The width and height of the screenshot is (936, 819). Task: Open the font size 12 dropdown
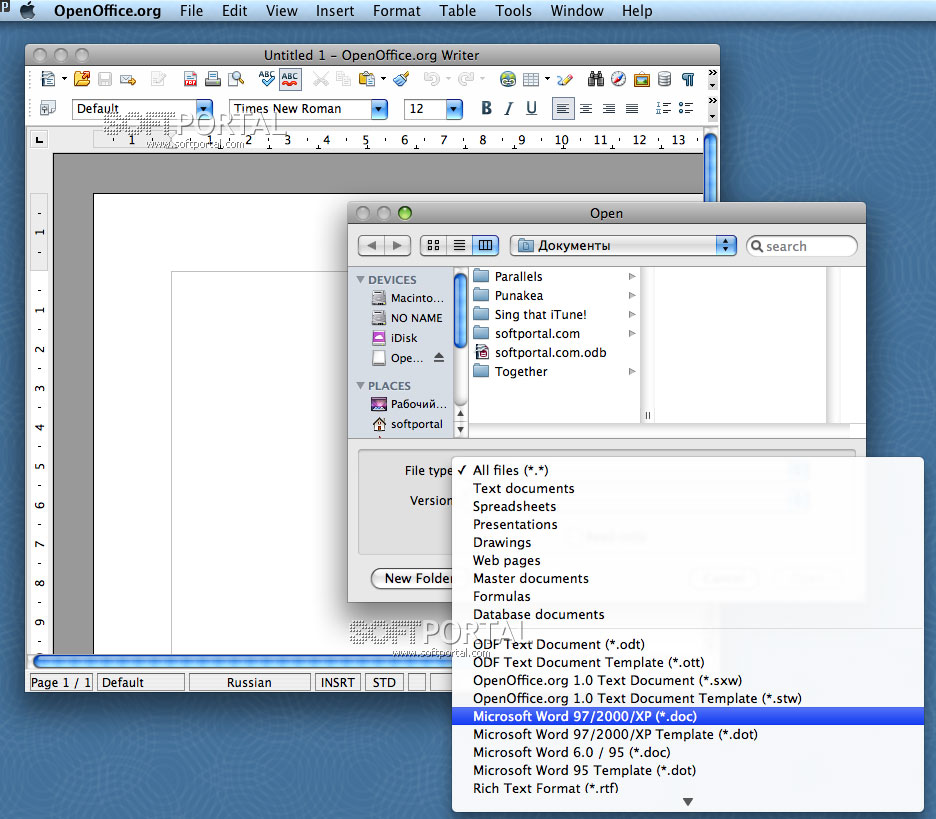point(454,109)
